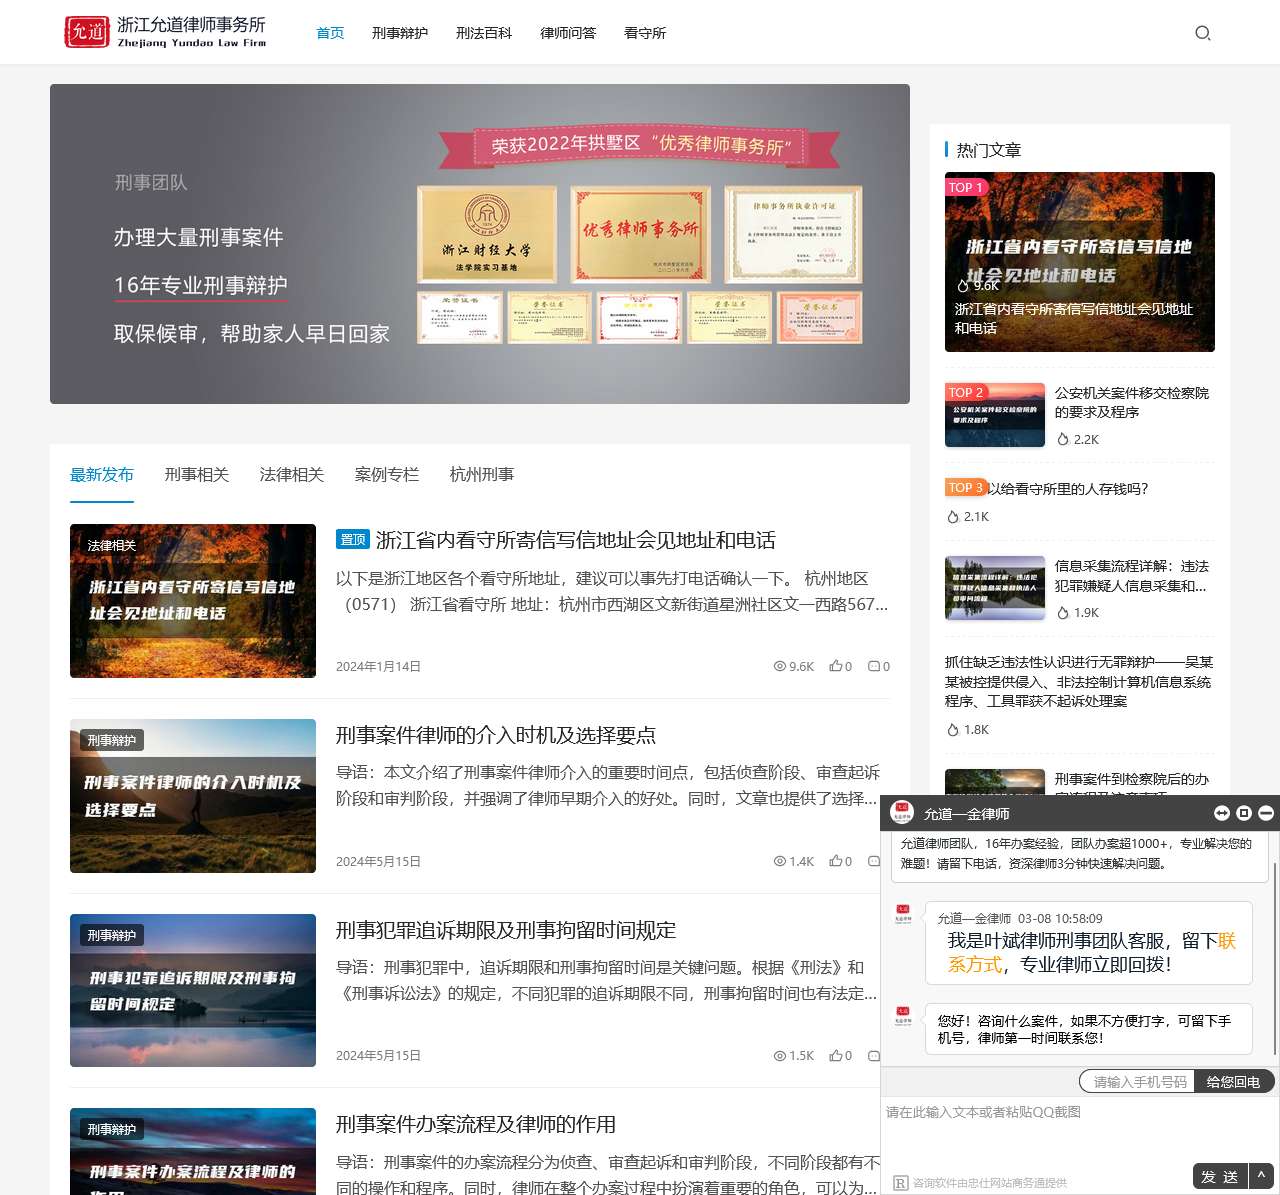Image resolution: width=1280 pixels, height=1195 pixels.
Task: Click the flame icon beside 2.2K
Action: (x=1063, y=439)
